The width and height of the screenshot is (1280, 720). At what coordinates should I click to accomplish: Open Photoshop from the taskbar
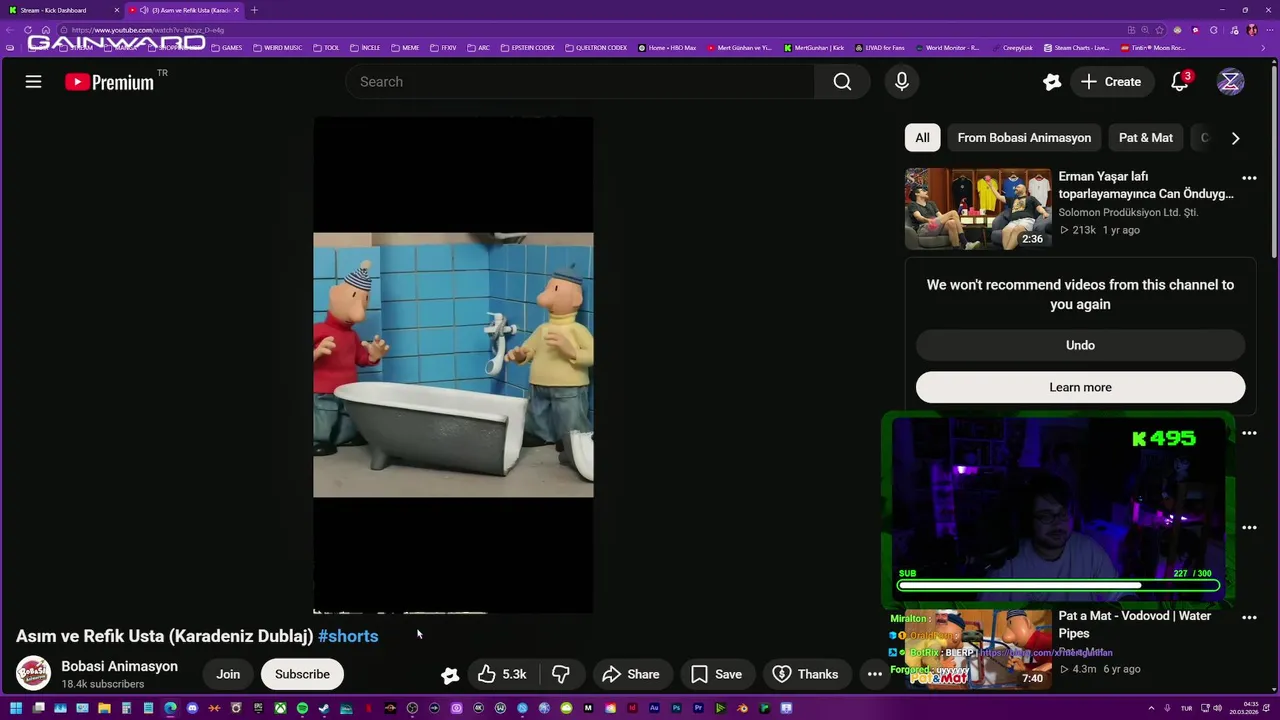pos(676,708)
